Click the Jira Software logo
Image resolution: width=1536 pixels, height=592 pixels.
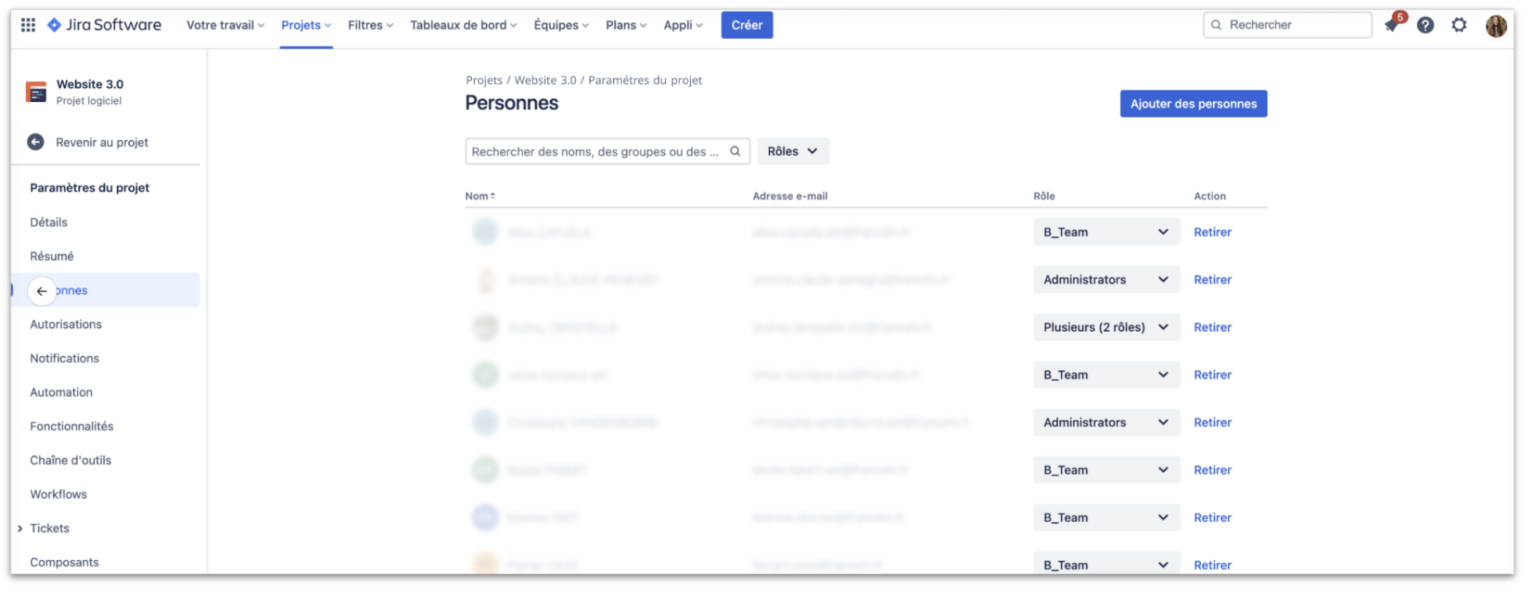point(103,24)
